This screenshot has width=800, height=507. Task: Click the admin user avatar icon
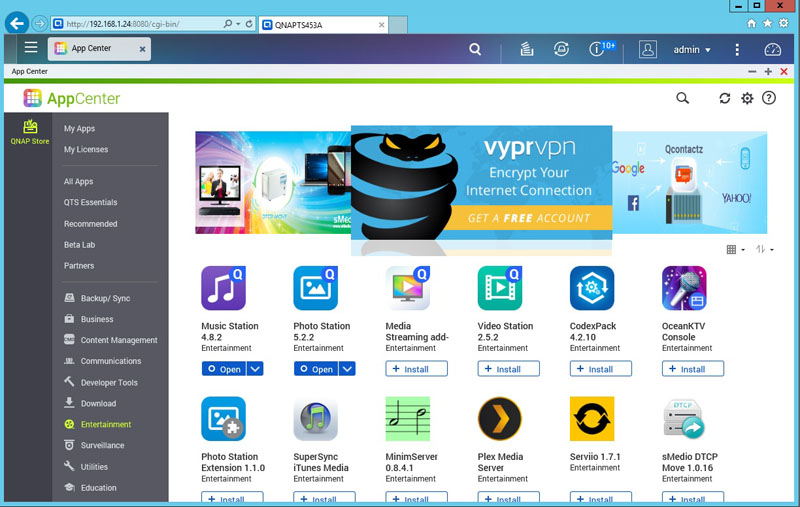coord(647,49)
